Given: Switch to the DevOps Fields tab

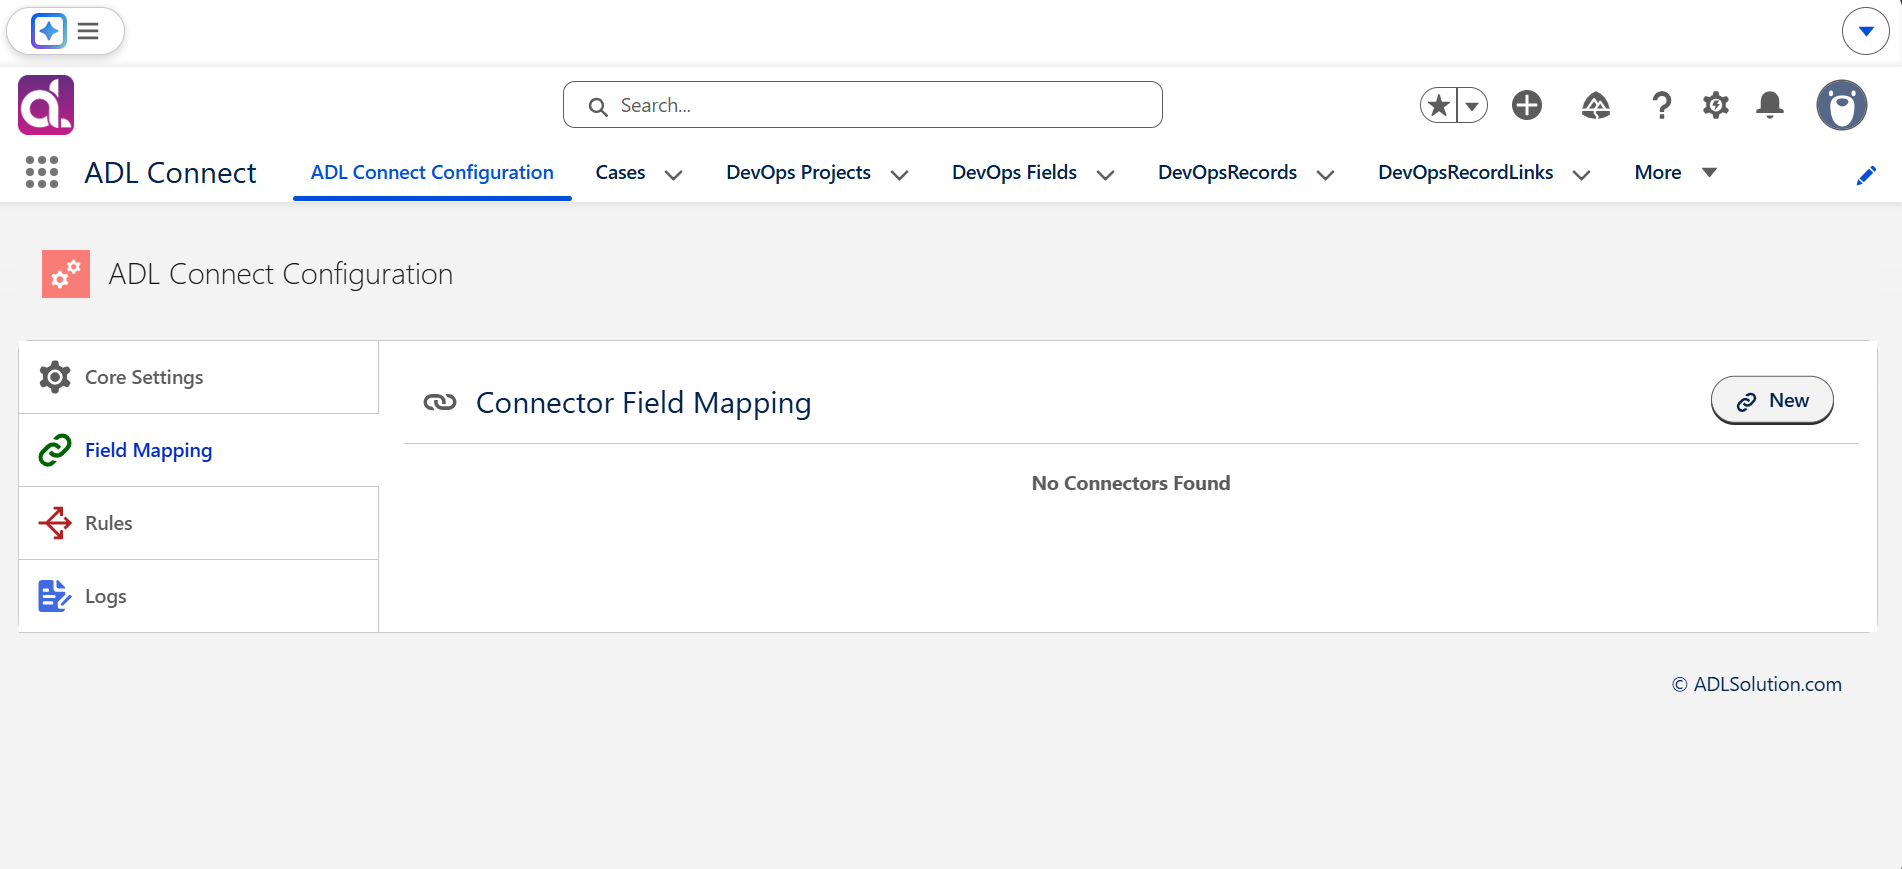Looking at the screenshot, I should coord(1014,172).
